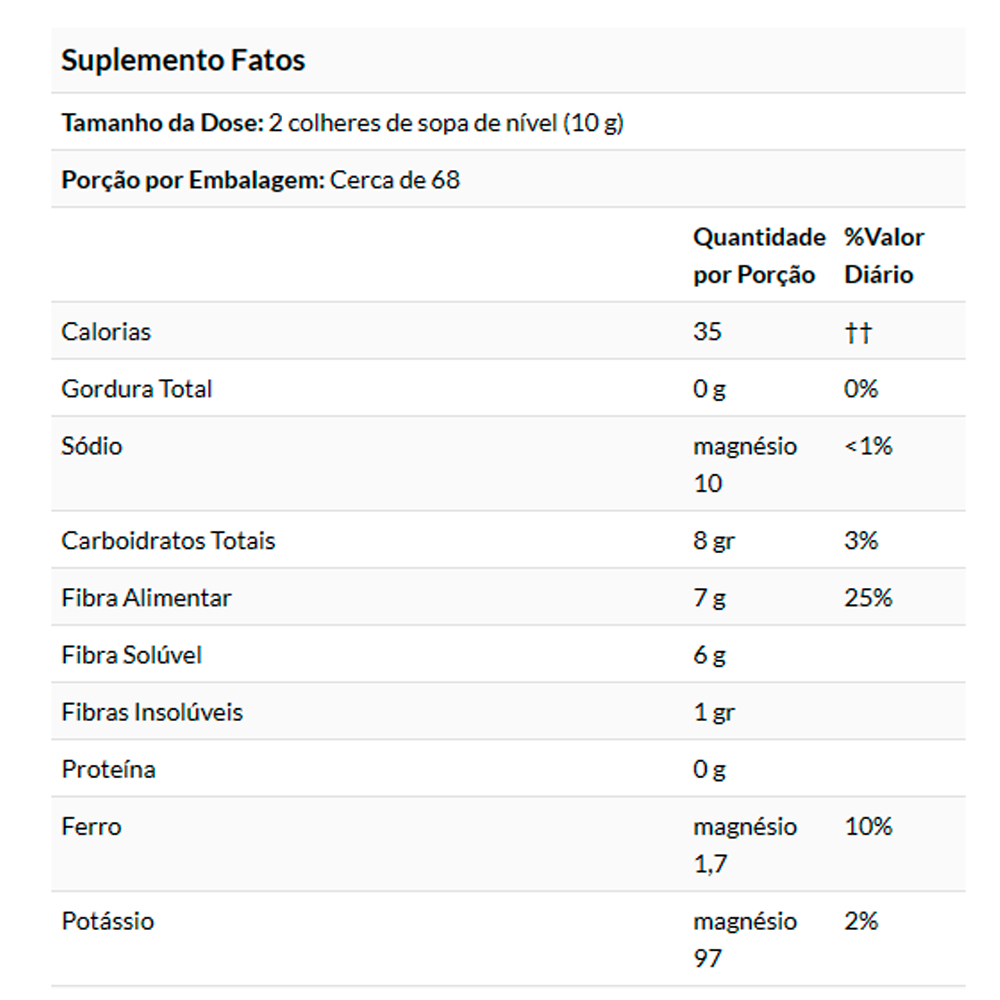Select the "Carboidratos Totais" row label
This screenshot has width=1000, height=1000.
point(168,541)
